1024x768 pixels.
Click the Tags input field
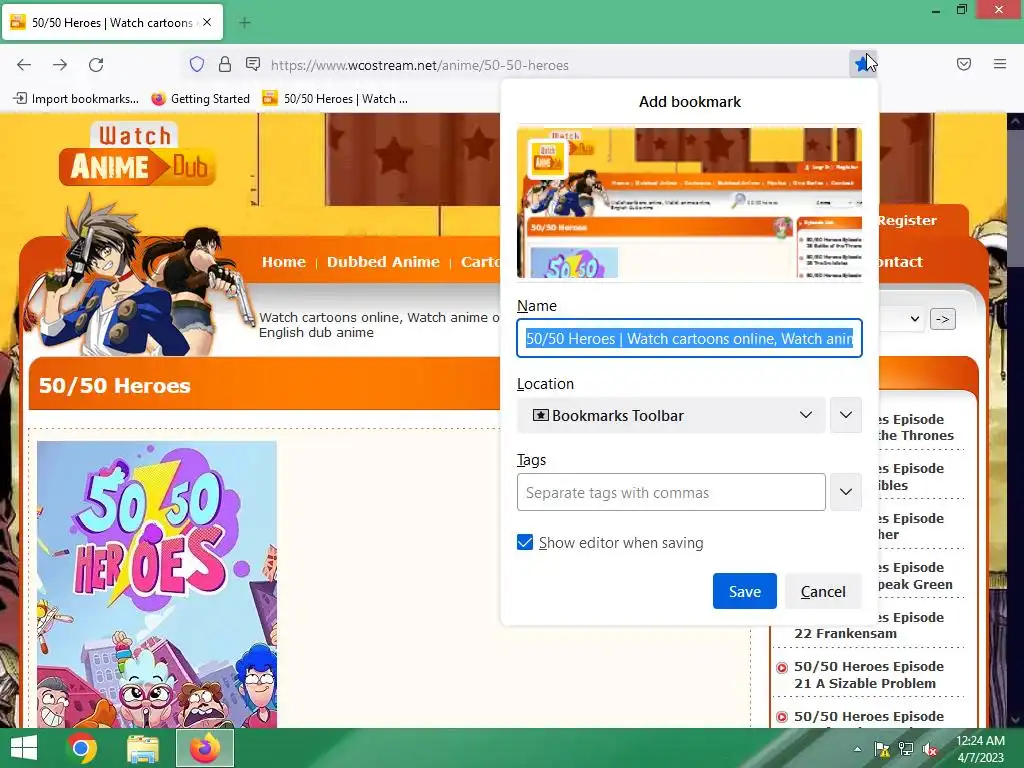tap(671, 492)
